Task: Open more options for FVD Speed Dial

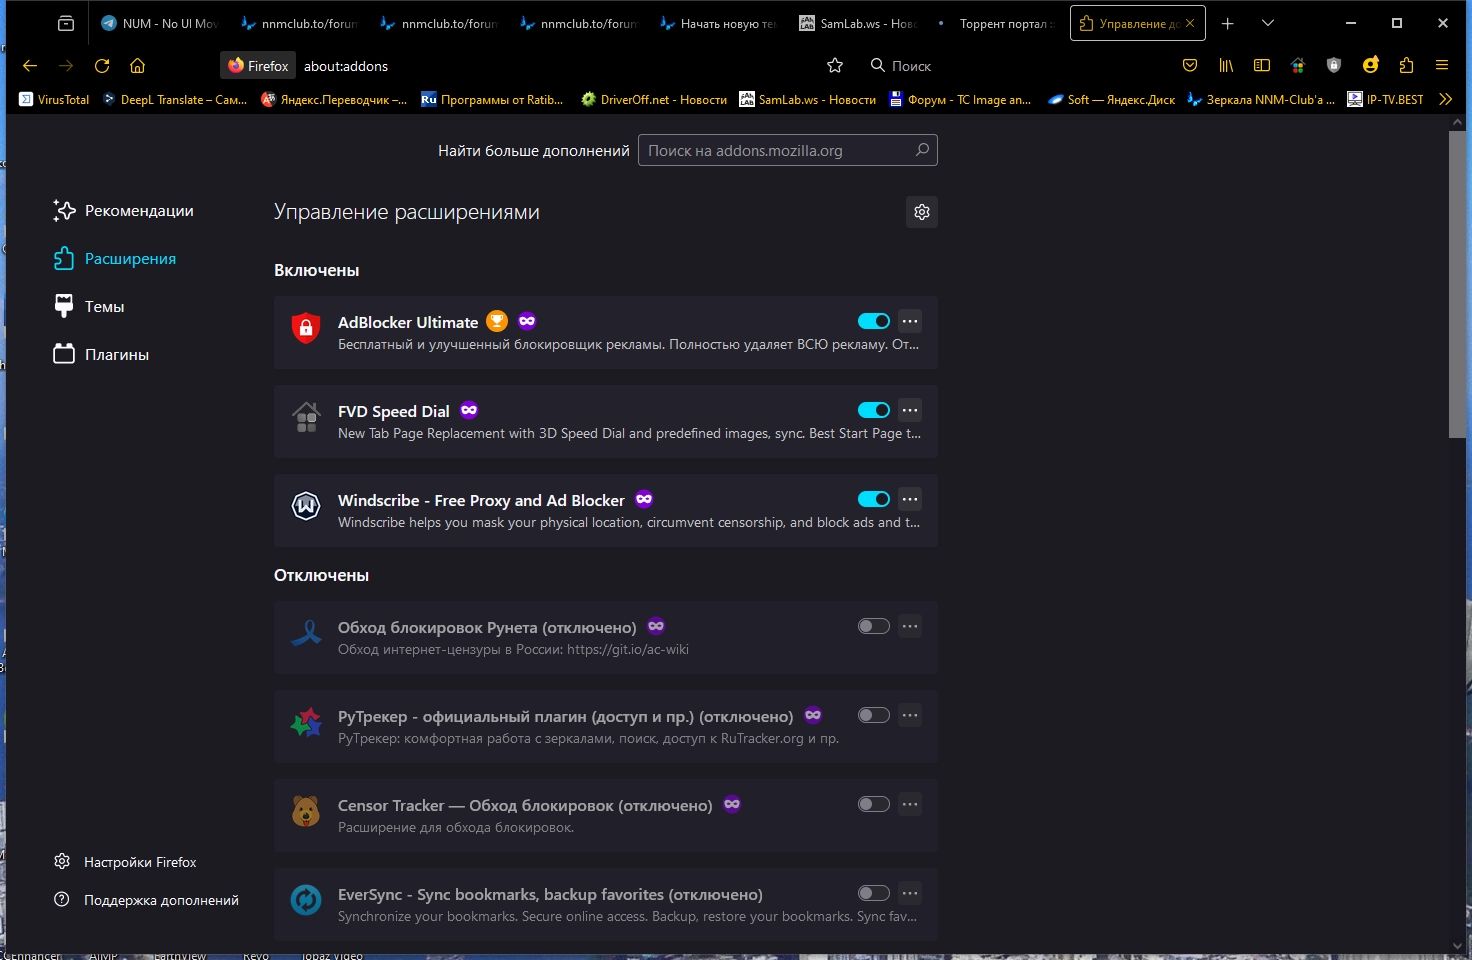Action: coord(909,410)
